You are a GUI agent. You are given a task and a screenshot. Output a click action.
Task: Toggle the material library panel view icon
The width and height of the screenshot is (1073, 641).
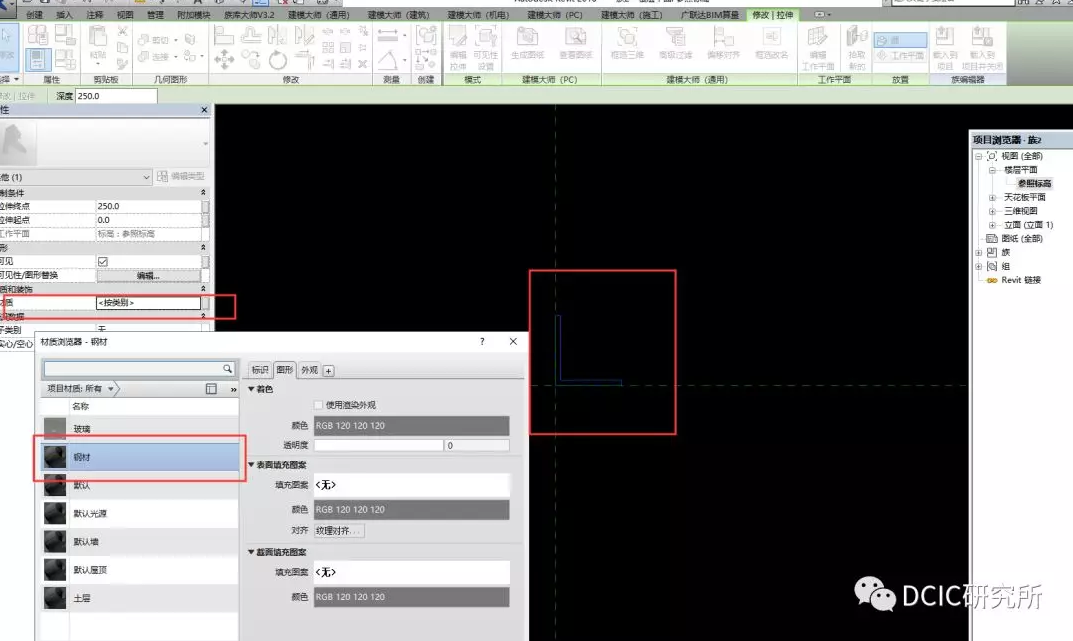click(x=211, y=388)
